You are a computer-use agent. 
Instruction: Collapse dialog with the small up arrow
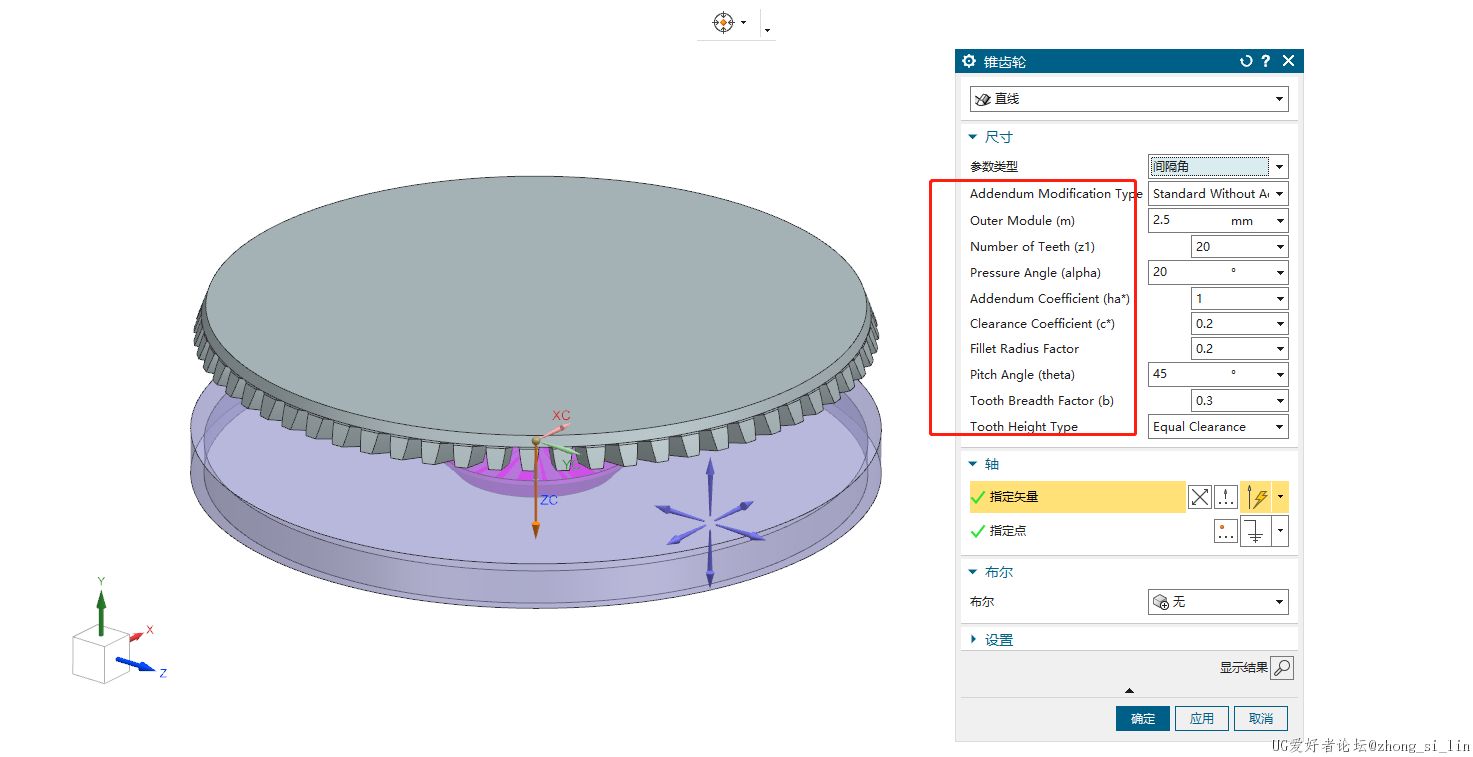[x=1129, y=691]
